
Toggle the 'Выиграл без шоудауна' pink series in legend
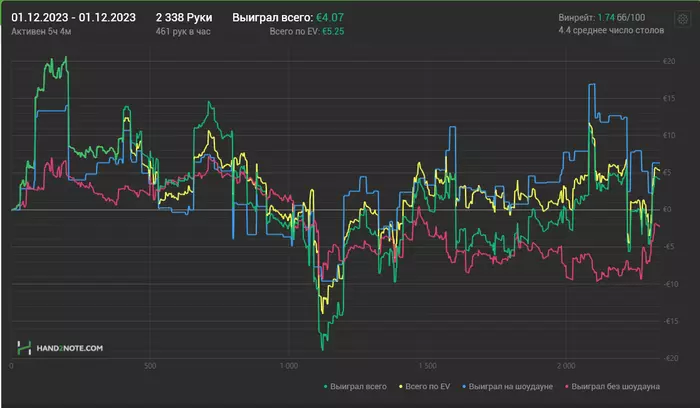pyautogui.click(x=612, y=387)
